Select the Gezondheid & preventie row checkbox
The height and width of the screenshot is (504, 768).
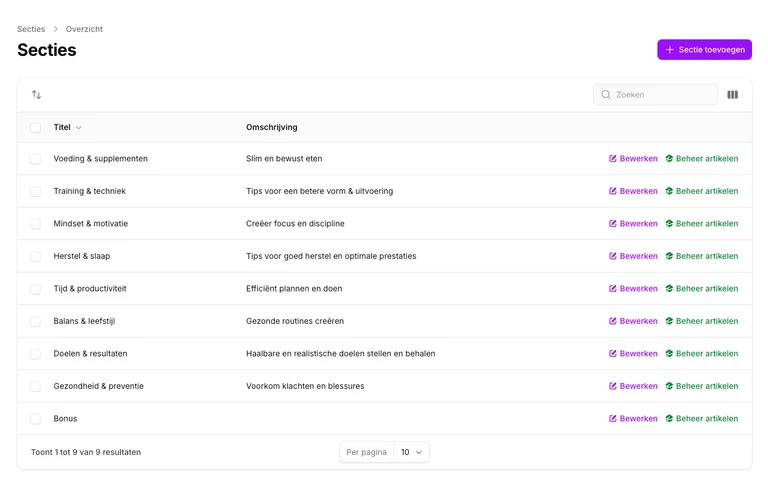click(x=35, y=386)
